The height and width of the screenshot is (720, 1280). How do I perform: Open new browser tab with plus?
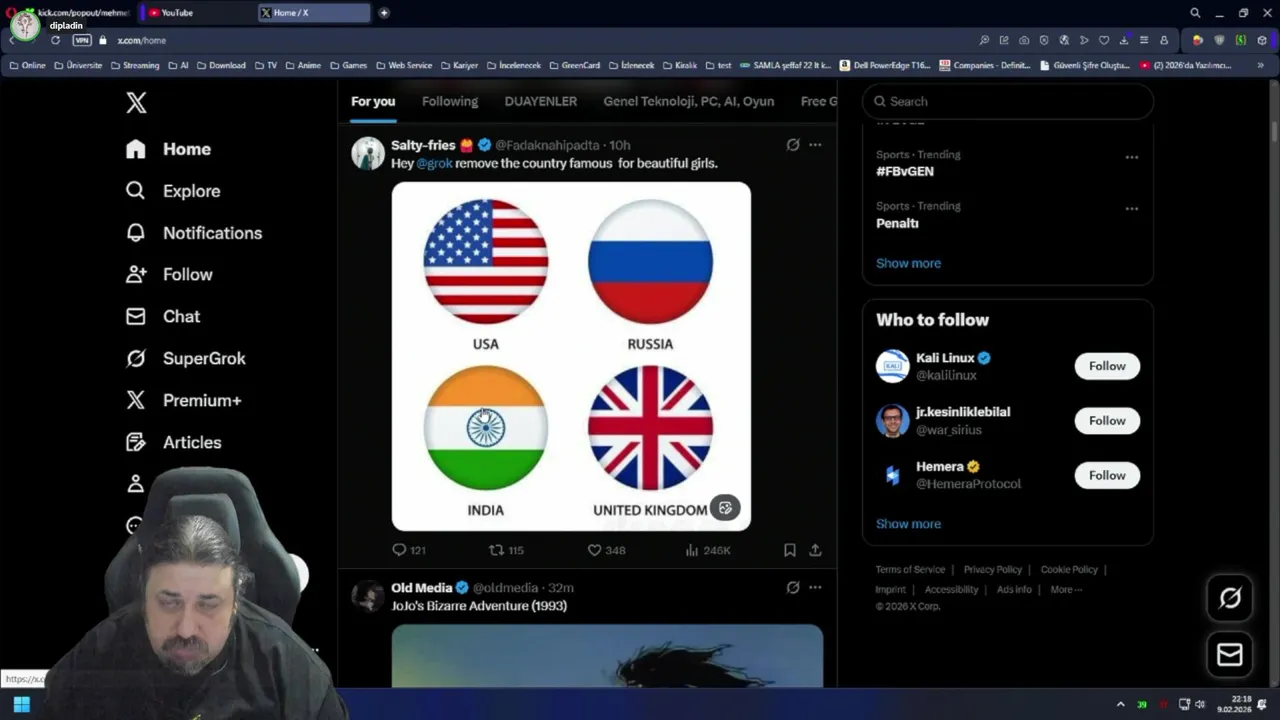pos(384,13)
